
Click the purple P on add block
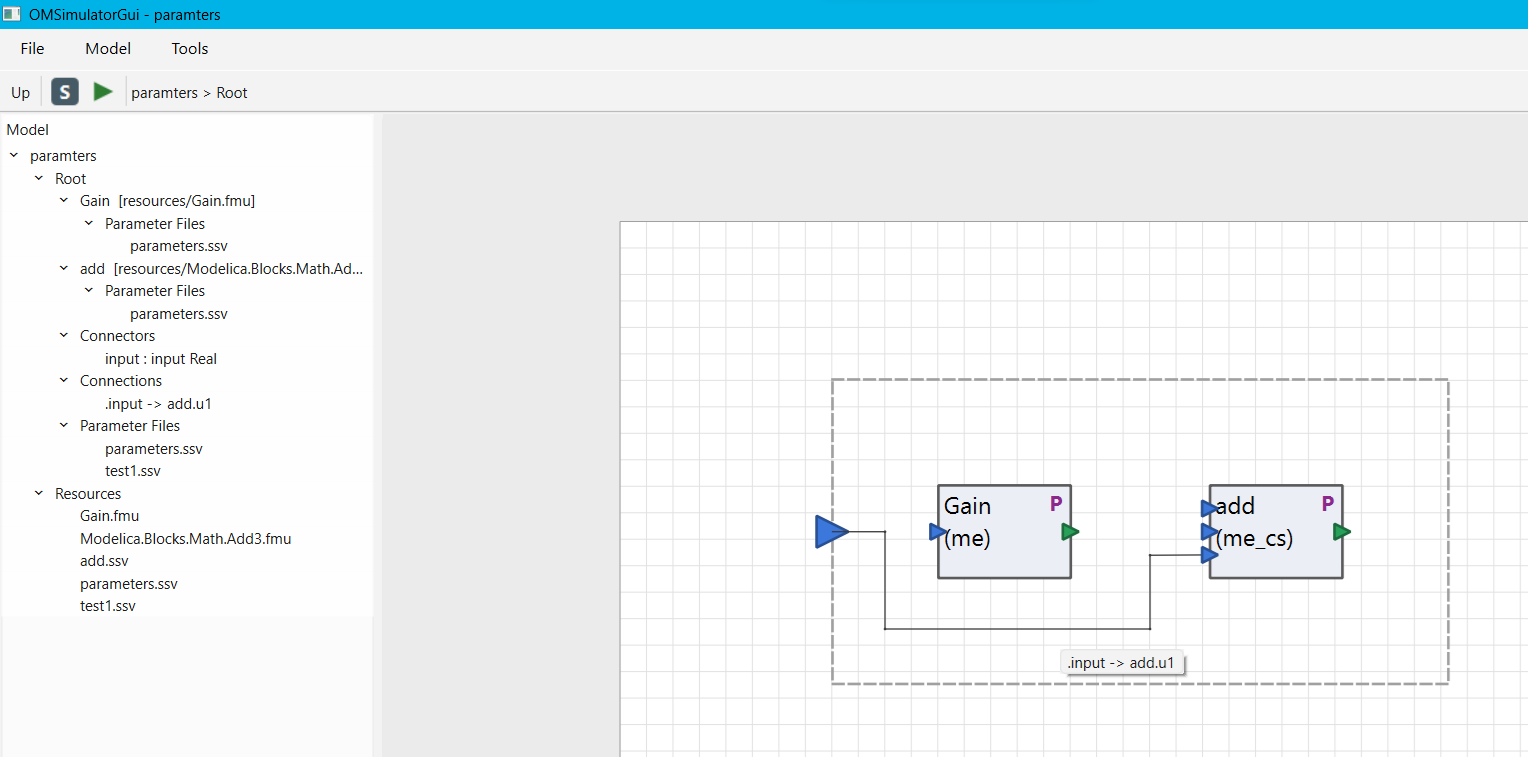point(1328,504)
